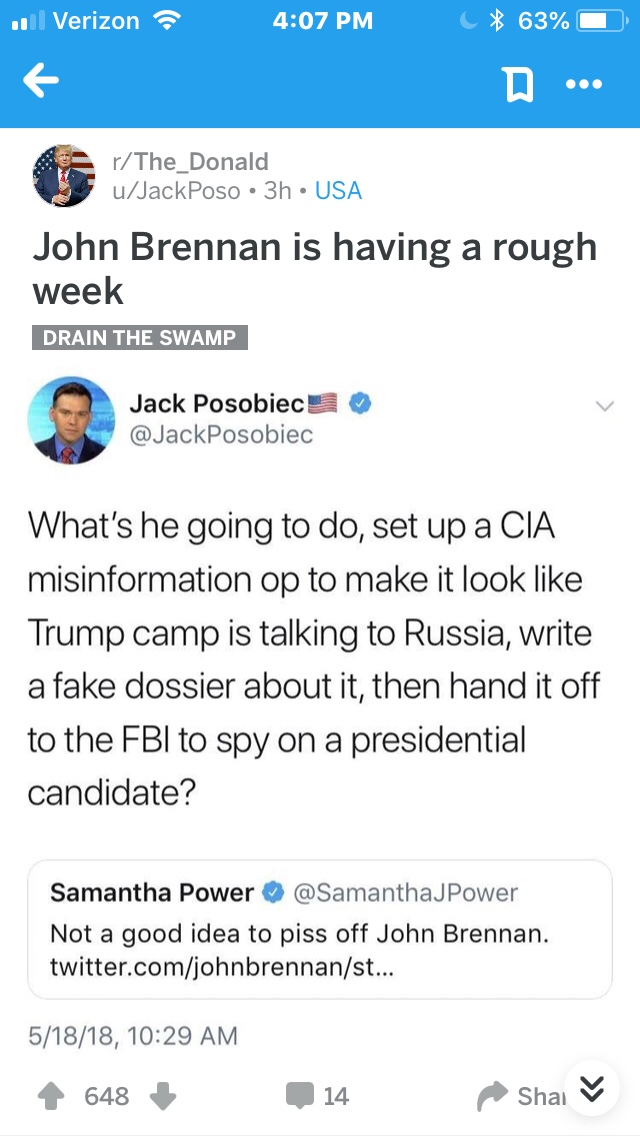The image size is (640, 1136).
Task: Upvote the post
Action: (50, 1096)
